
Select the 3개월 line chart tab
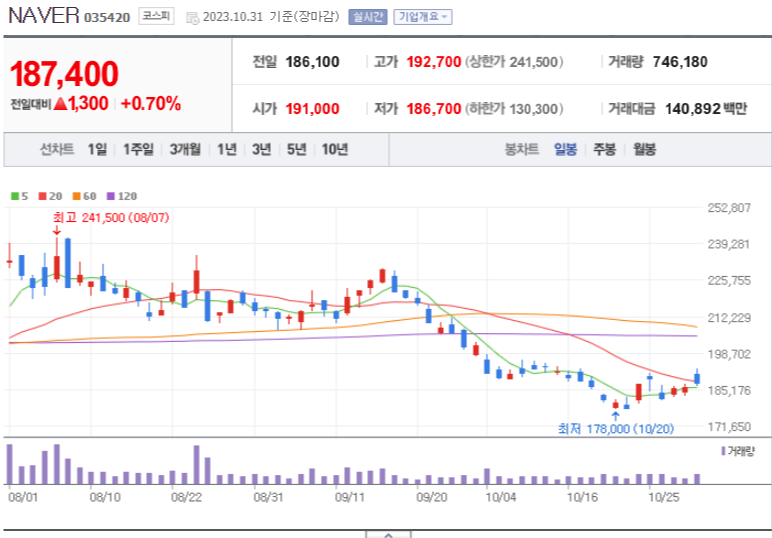(x=185, y=149)
